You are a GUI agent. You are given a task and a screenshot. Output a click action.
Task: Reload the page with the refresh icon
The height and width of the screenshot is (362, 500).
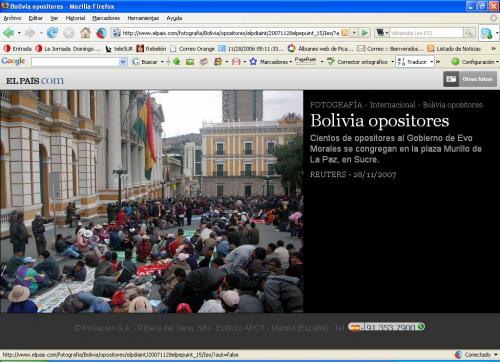point(52,33)
